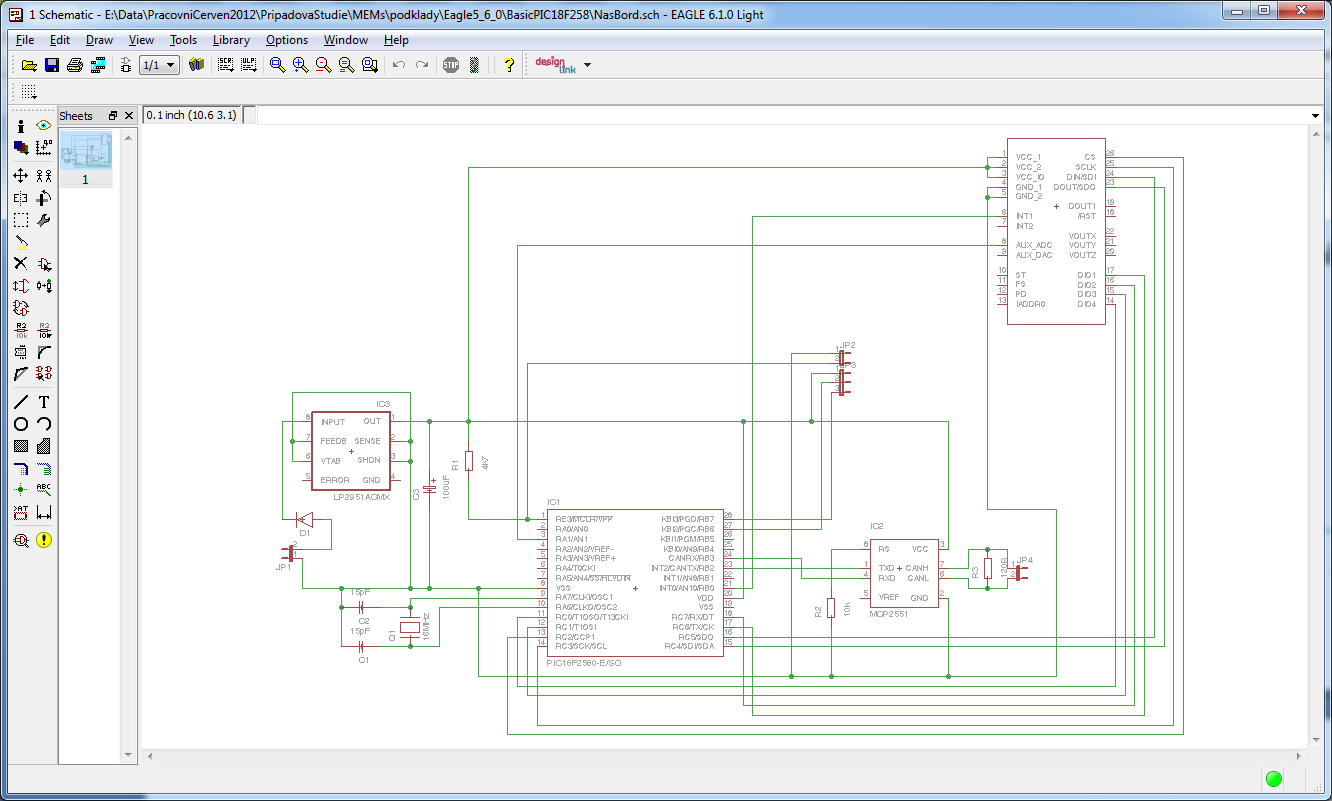Screen dimensions: 1332x801
Task: Open the designlink dropdown arrow
Action: pos(587,65)
